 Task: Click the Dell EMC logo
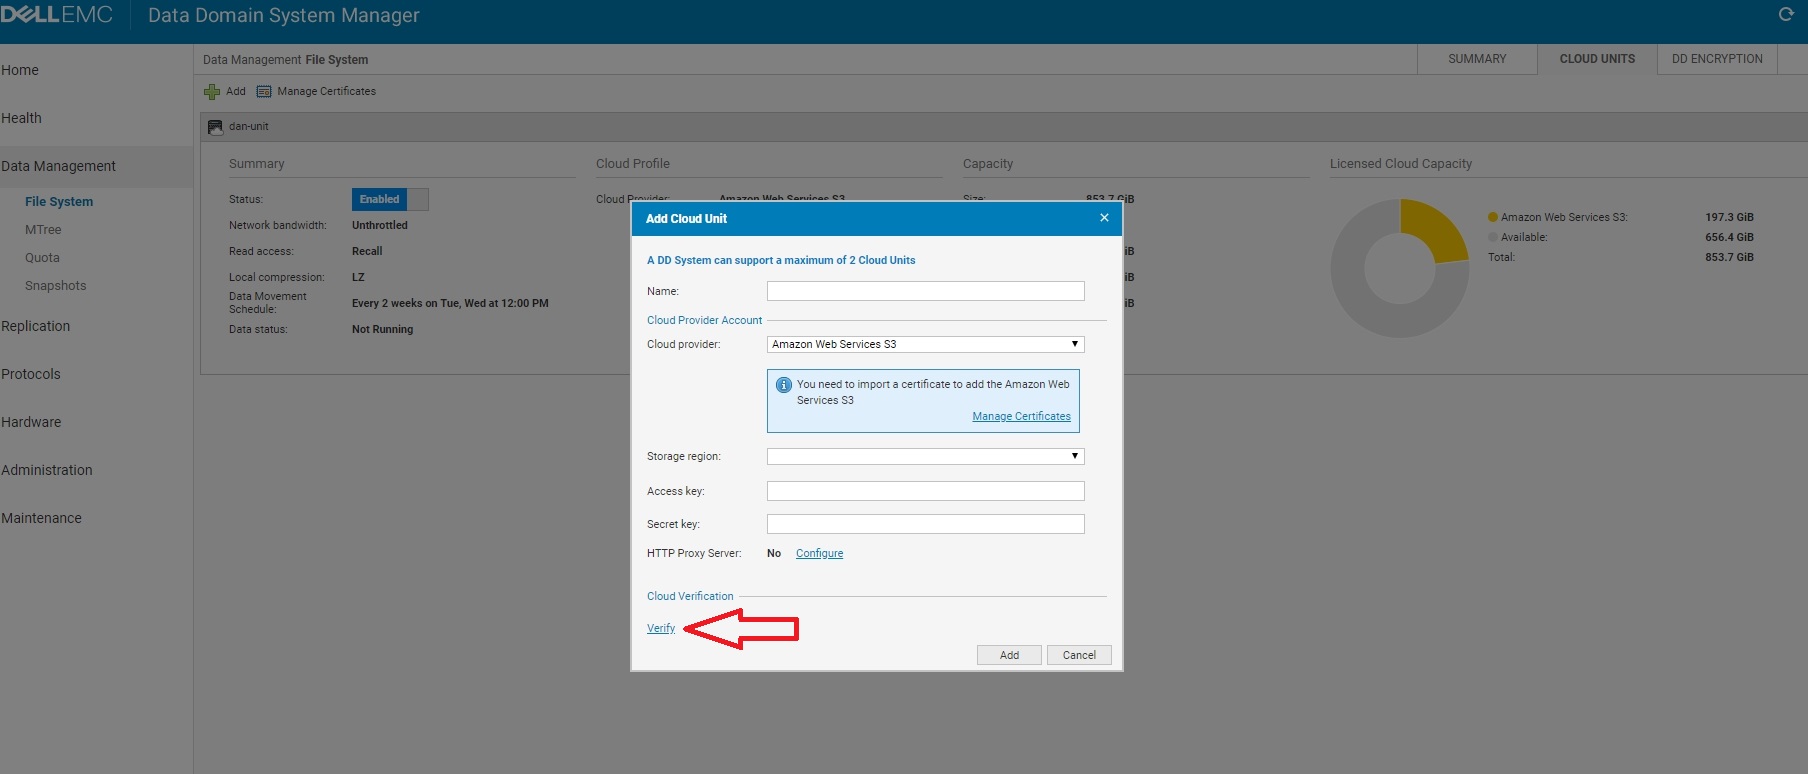(57, 15)
